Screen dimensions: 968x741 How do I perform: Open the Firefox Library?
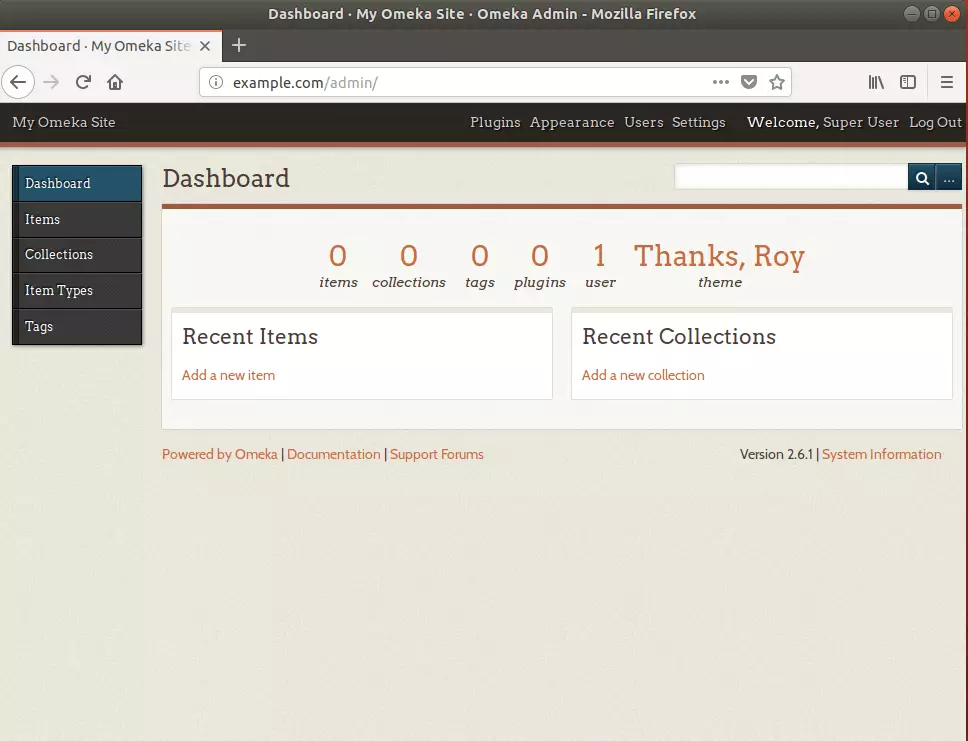point(876,82)
